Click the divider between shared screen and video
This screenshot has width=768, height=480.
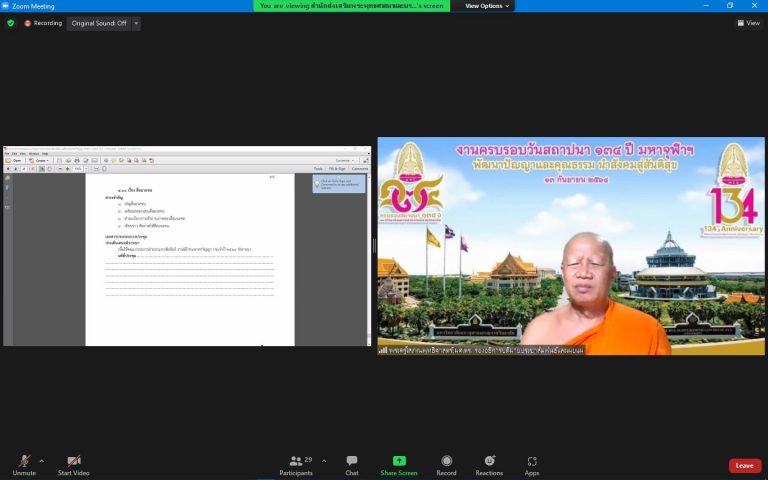[374, 246]
